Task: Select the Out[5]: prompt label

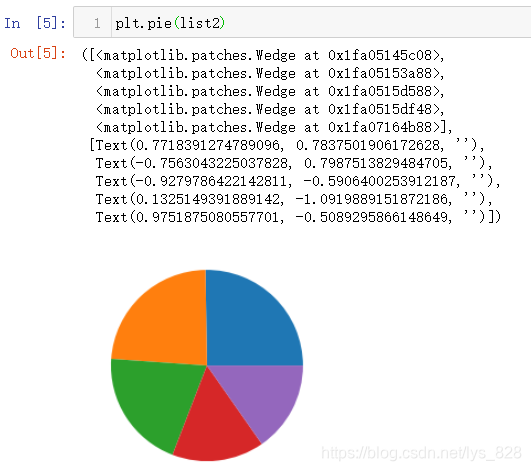Action: [38, 53]
